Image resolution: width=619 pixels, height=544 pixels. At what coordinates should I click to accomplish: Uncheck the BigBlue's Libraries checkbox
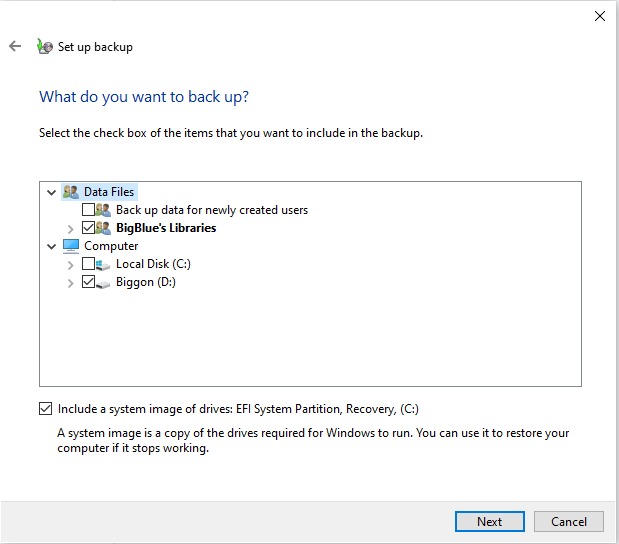tap(88, 228)
